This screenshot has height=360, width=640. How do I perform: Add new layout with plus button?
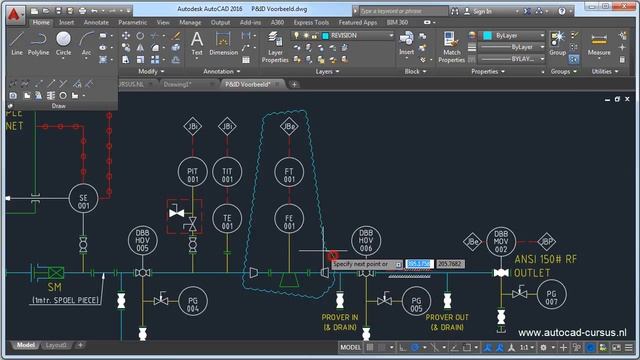80,345
